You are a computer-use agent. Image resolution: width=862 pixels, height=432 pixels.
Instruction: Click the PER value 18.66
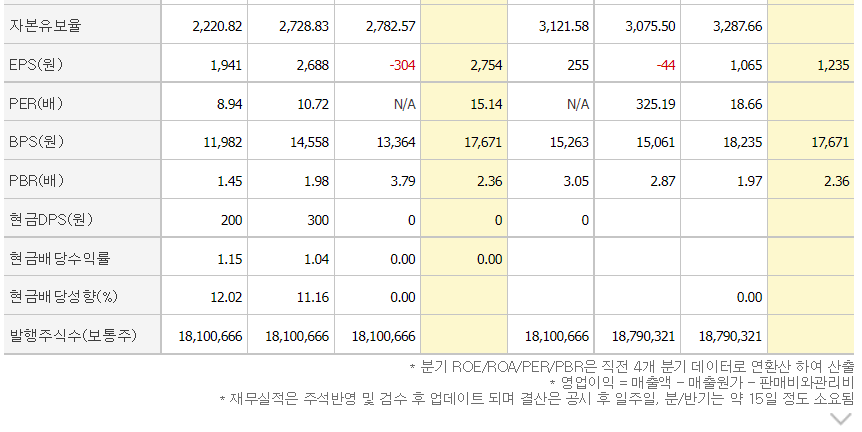pos(747,104)
